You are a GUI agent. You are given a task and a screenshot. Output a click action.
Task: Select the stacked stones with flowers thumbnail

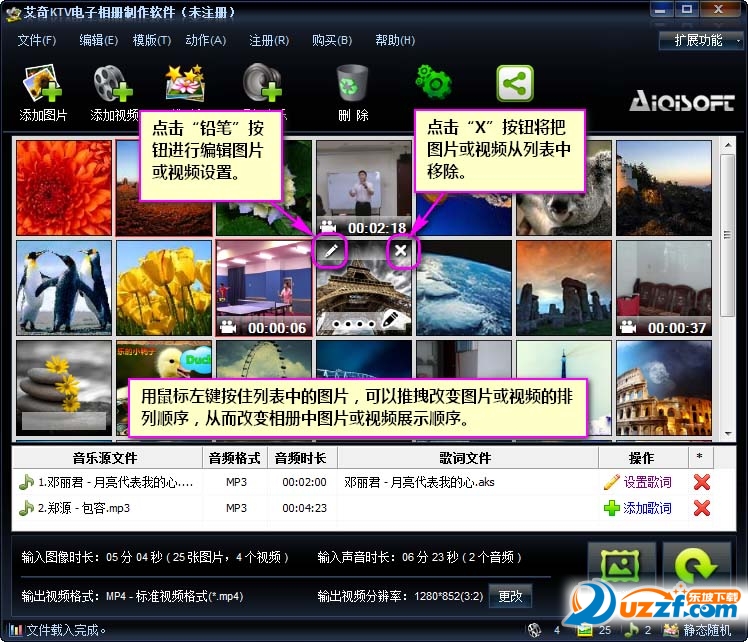(64, 388)
